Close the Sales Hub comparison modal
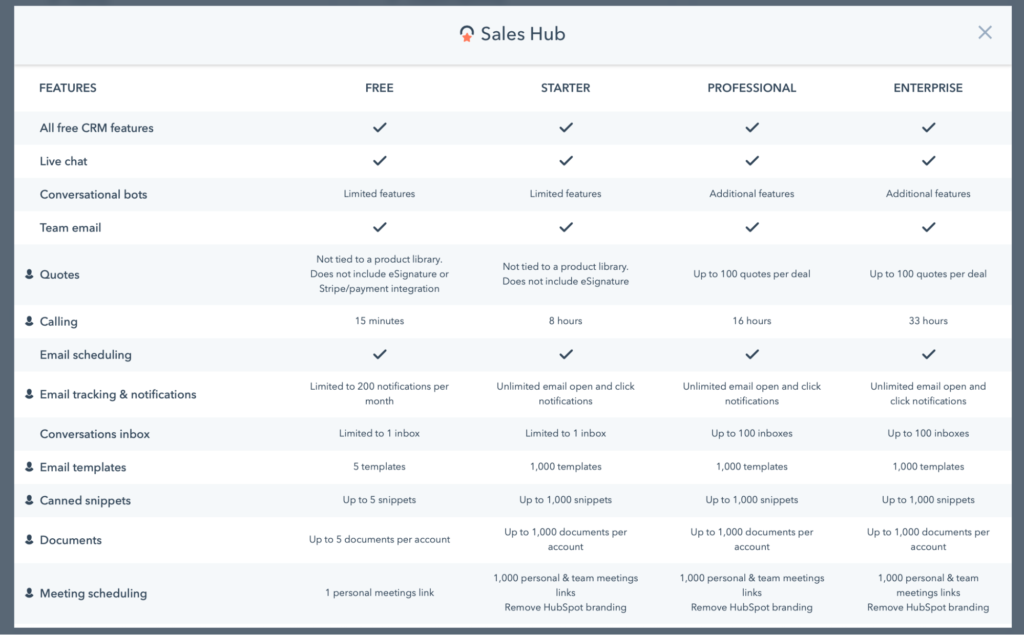This screenshot has height=635, width=1024. tap(985, 33)
